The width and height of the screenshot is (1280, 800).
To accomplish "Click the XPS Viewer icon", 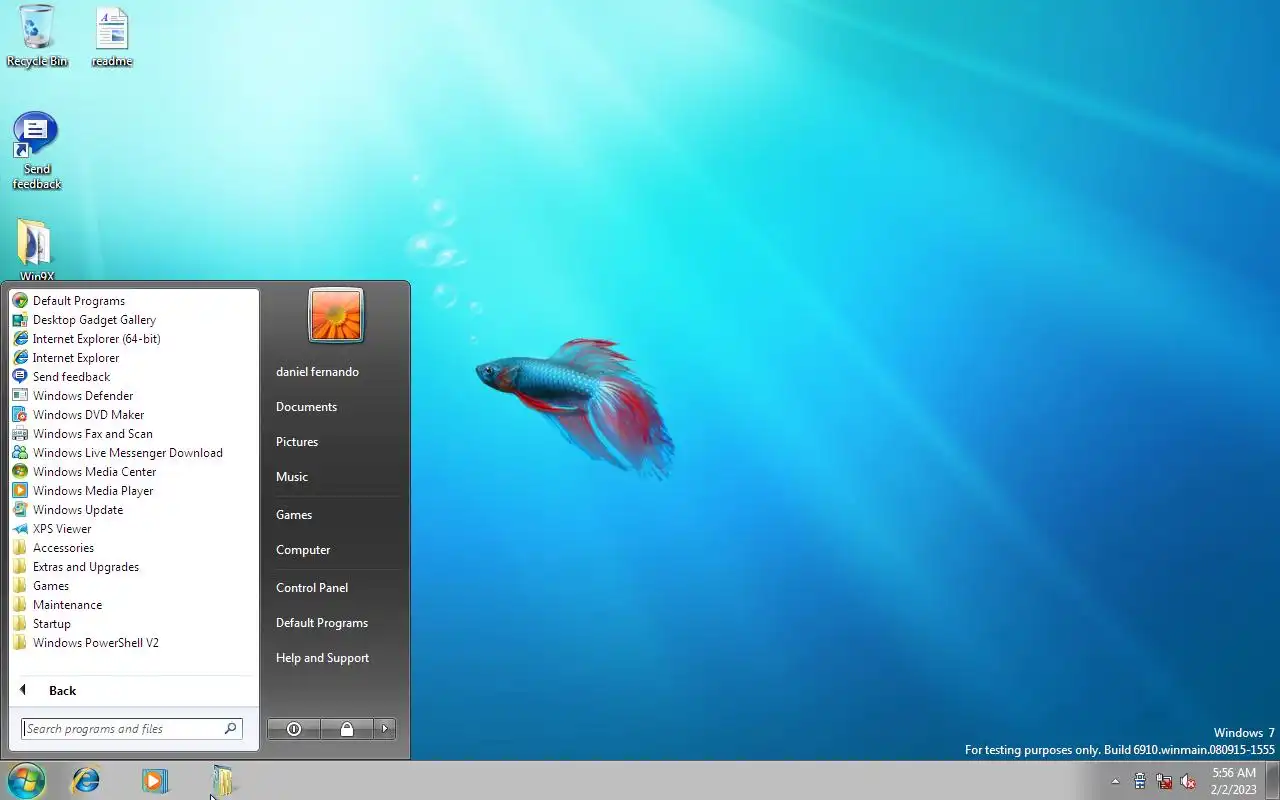I will [x=20, y=529].
